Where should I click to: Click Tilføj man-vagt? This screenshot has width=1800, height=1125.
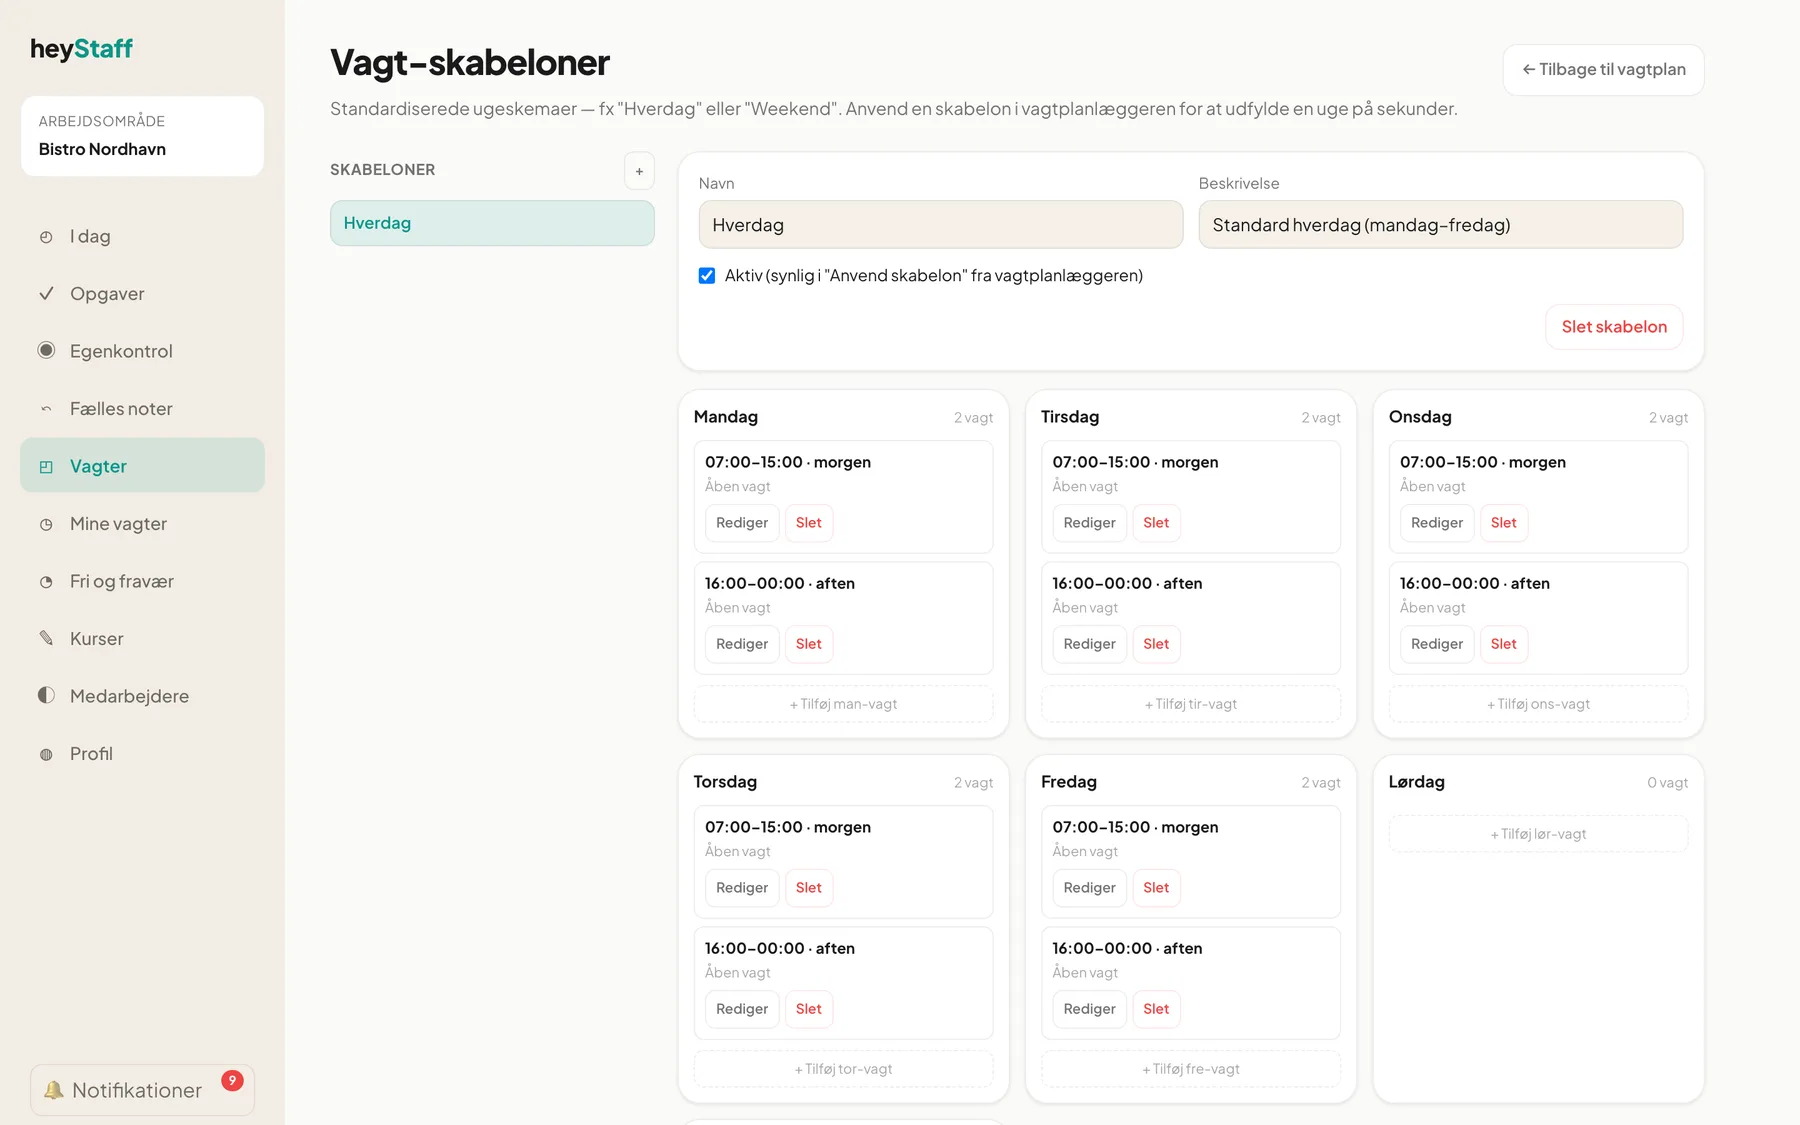click(x=843, y=704)
